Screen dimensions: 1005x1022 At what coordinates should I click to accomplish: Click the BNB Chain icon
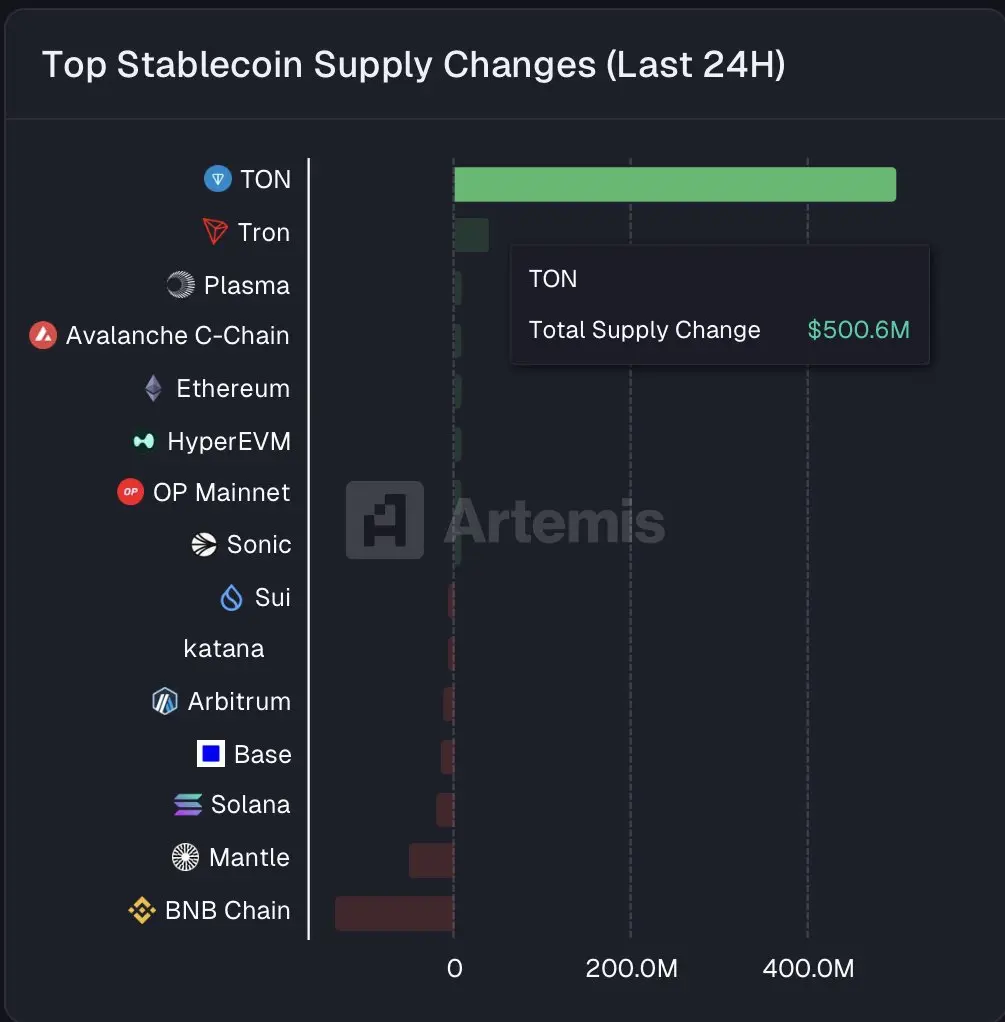142,910
